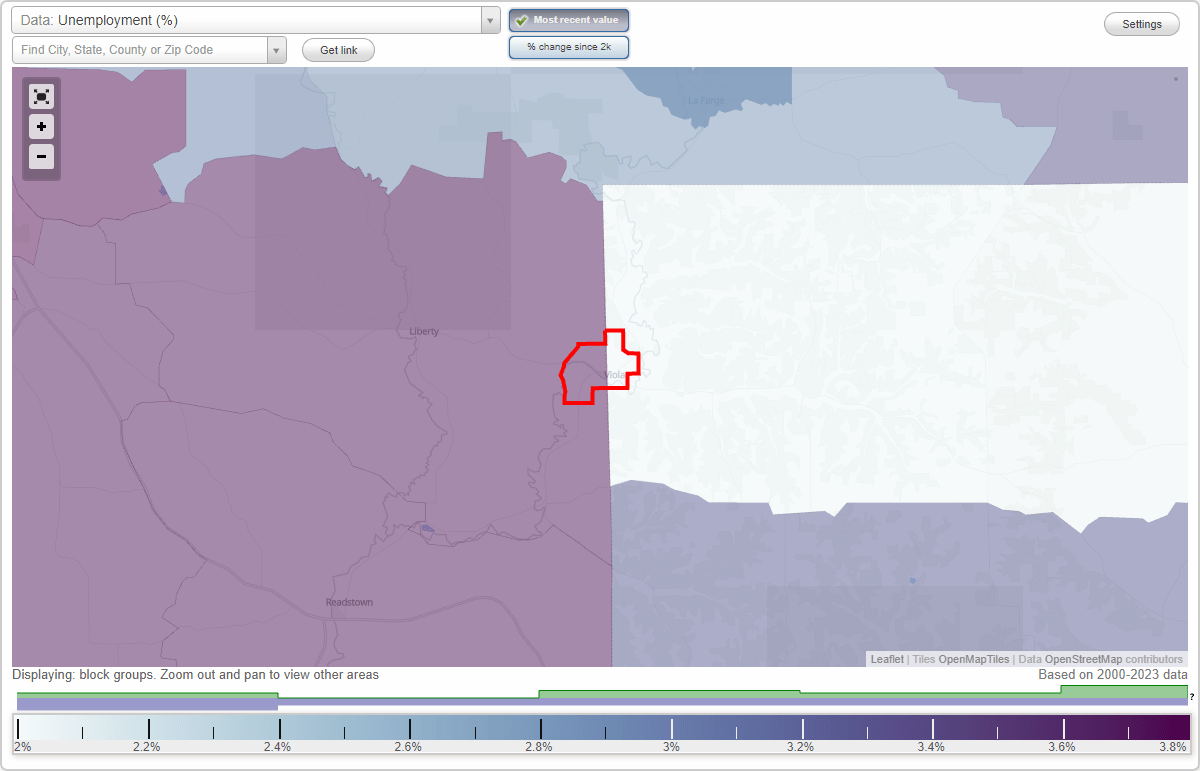Zoom out using the minus icon

click(x=41, y=157)
